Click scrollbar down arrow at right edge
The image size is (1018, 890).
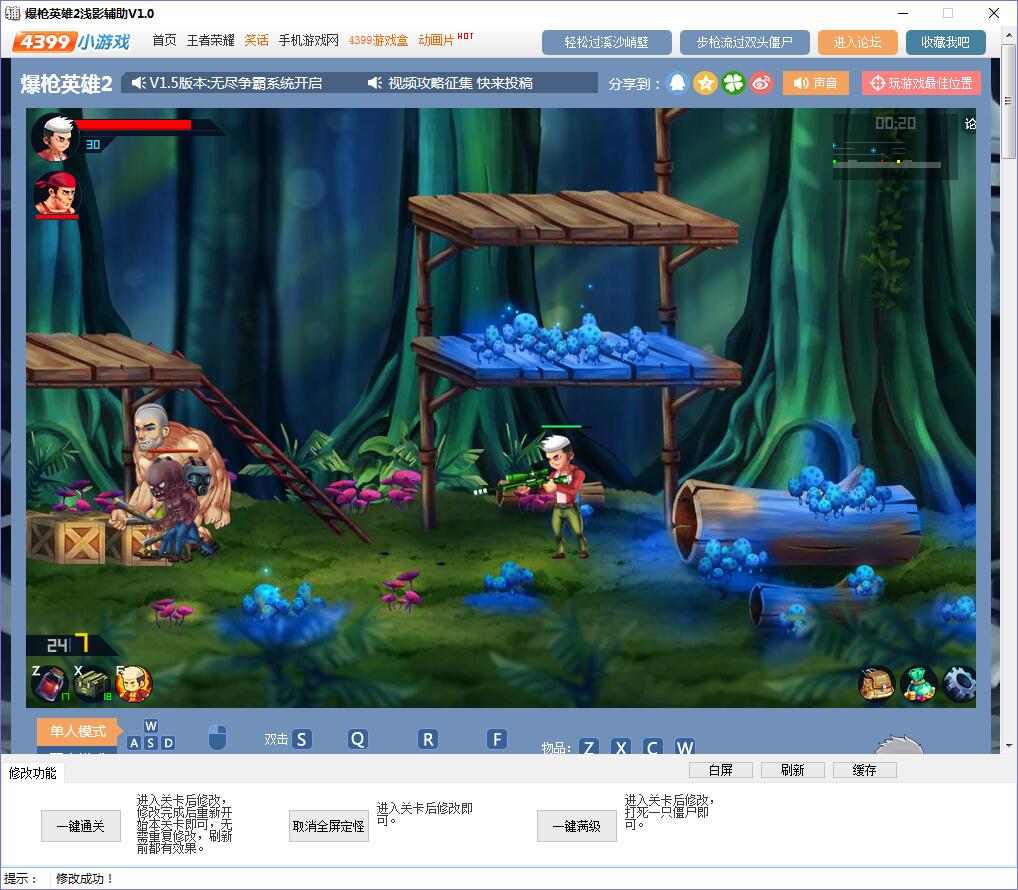click(x=1009, y=746)
